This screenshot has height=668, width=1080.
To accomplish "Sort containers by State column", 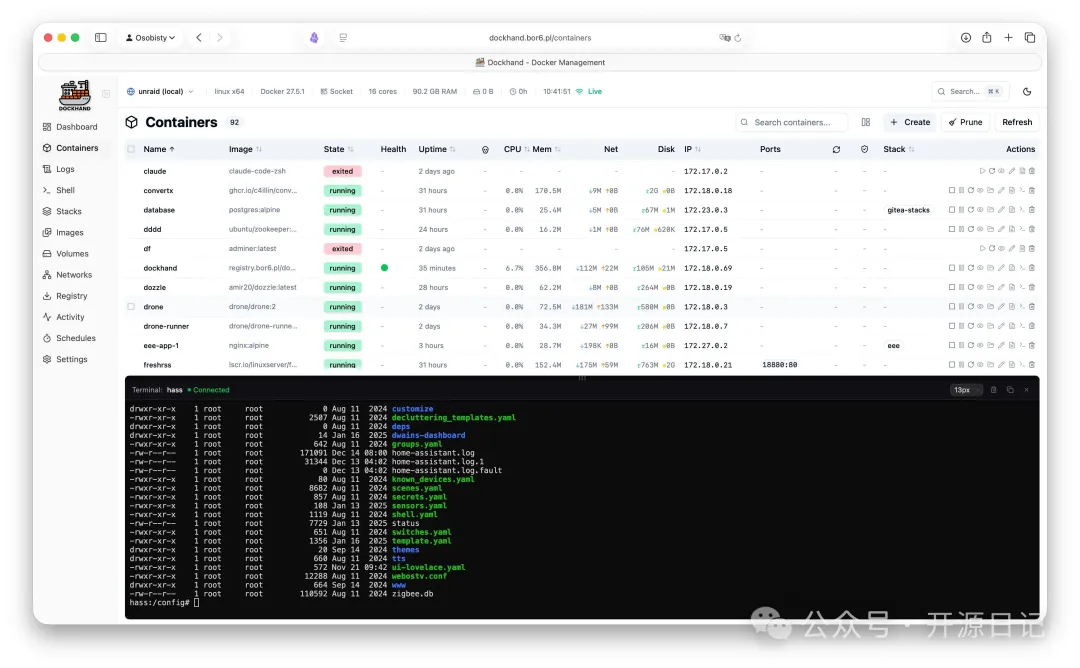I will click(x=338, y=149).
